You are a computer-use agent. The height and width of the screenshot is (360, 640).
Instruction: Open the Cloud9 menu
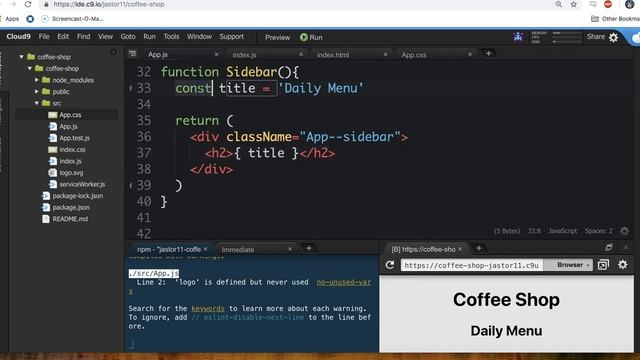coord(18,37)
